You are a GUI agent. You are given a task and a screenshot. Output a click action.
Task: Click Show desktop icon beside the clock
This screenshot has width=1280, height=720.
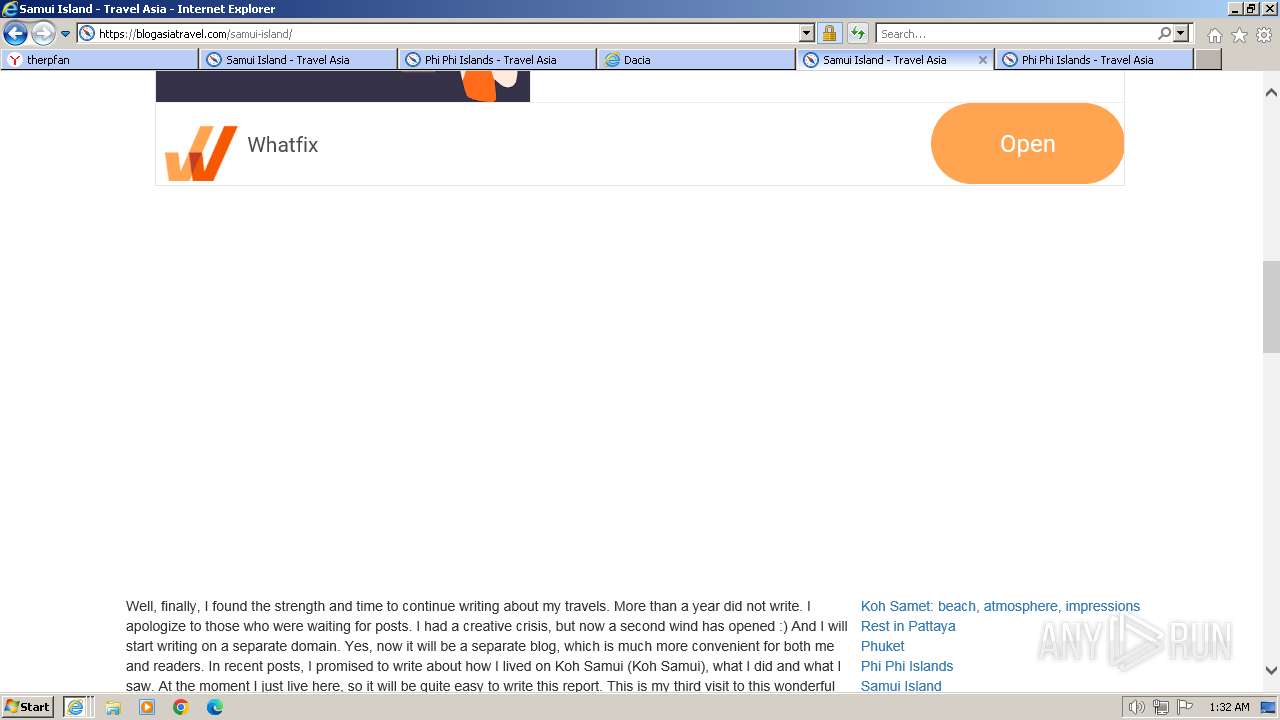point(1268,707)
